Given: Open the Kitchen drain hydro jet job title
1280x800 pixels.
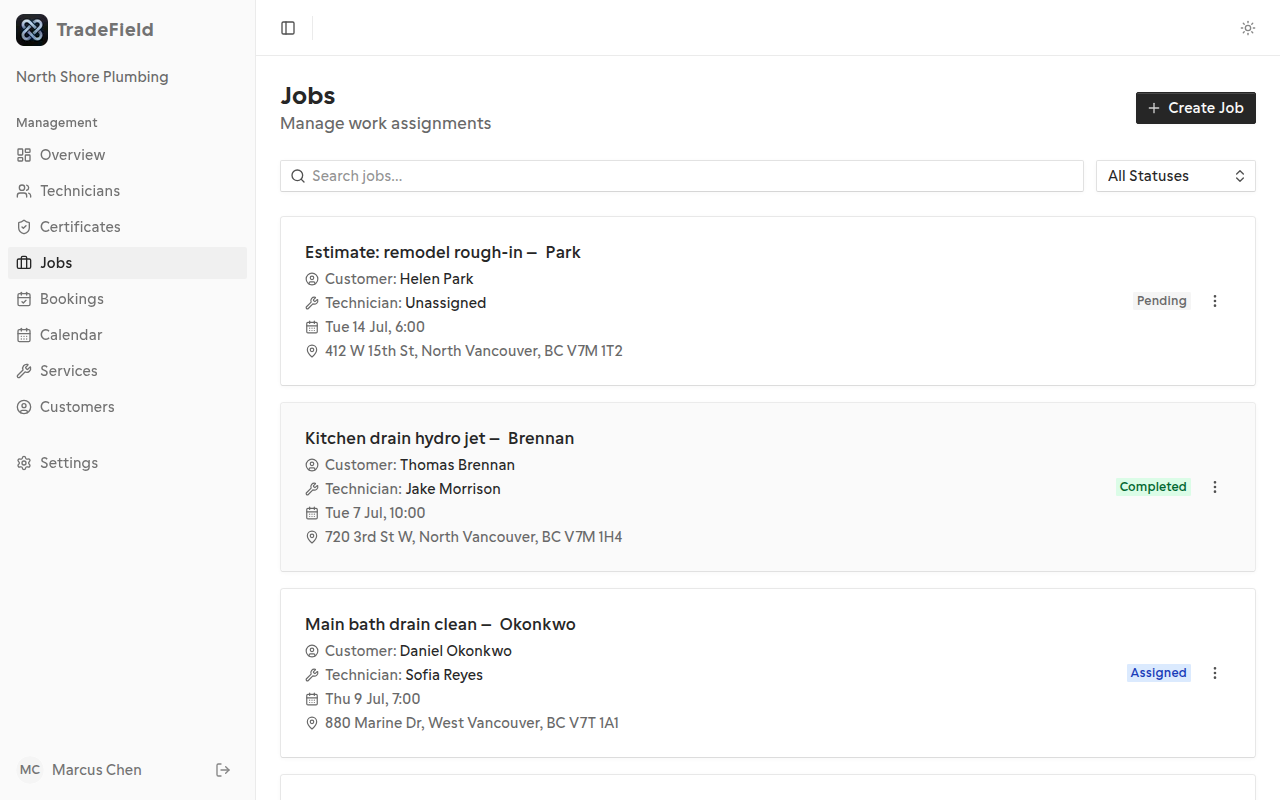Looking at the screenshot, I should pyautogui.click(x=440, y=438).
